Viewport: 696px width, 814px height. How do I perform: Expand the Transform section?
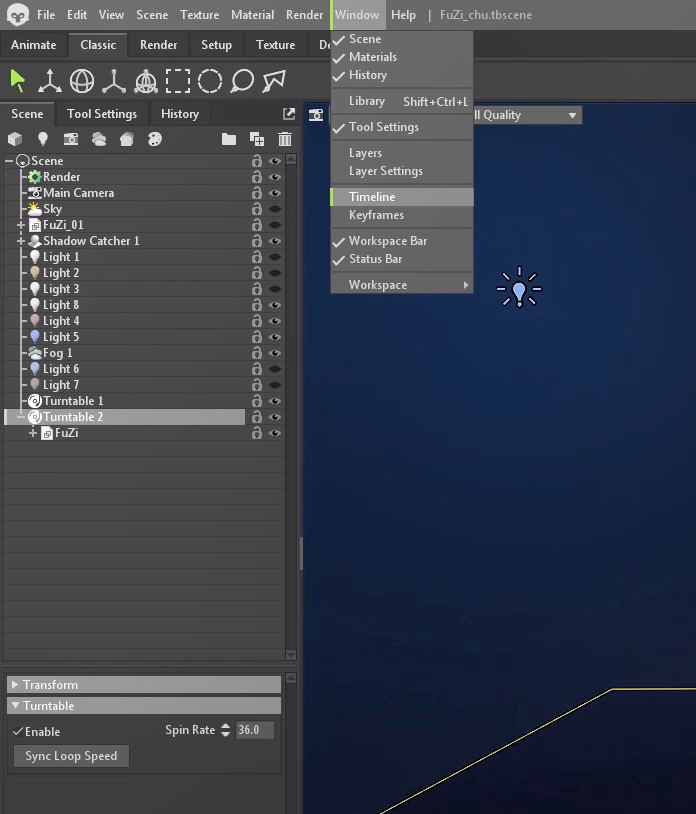15,685
